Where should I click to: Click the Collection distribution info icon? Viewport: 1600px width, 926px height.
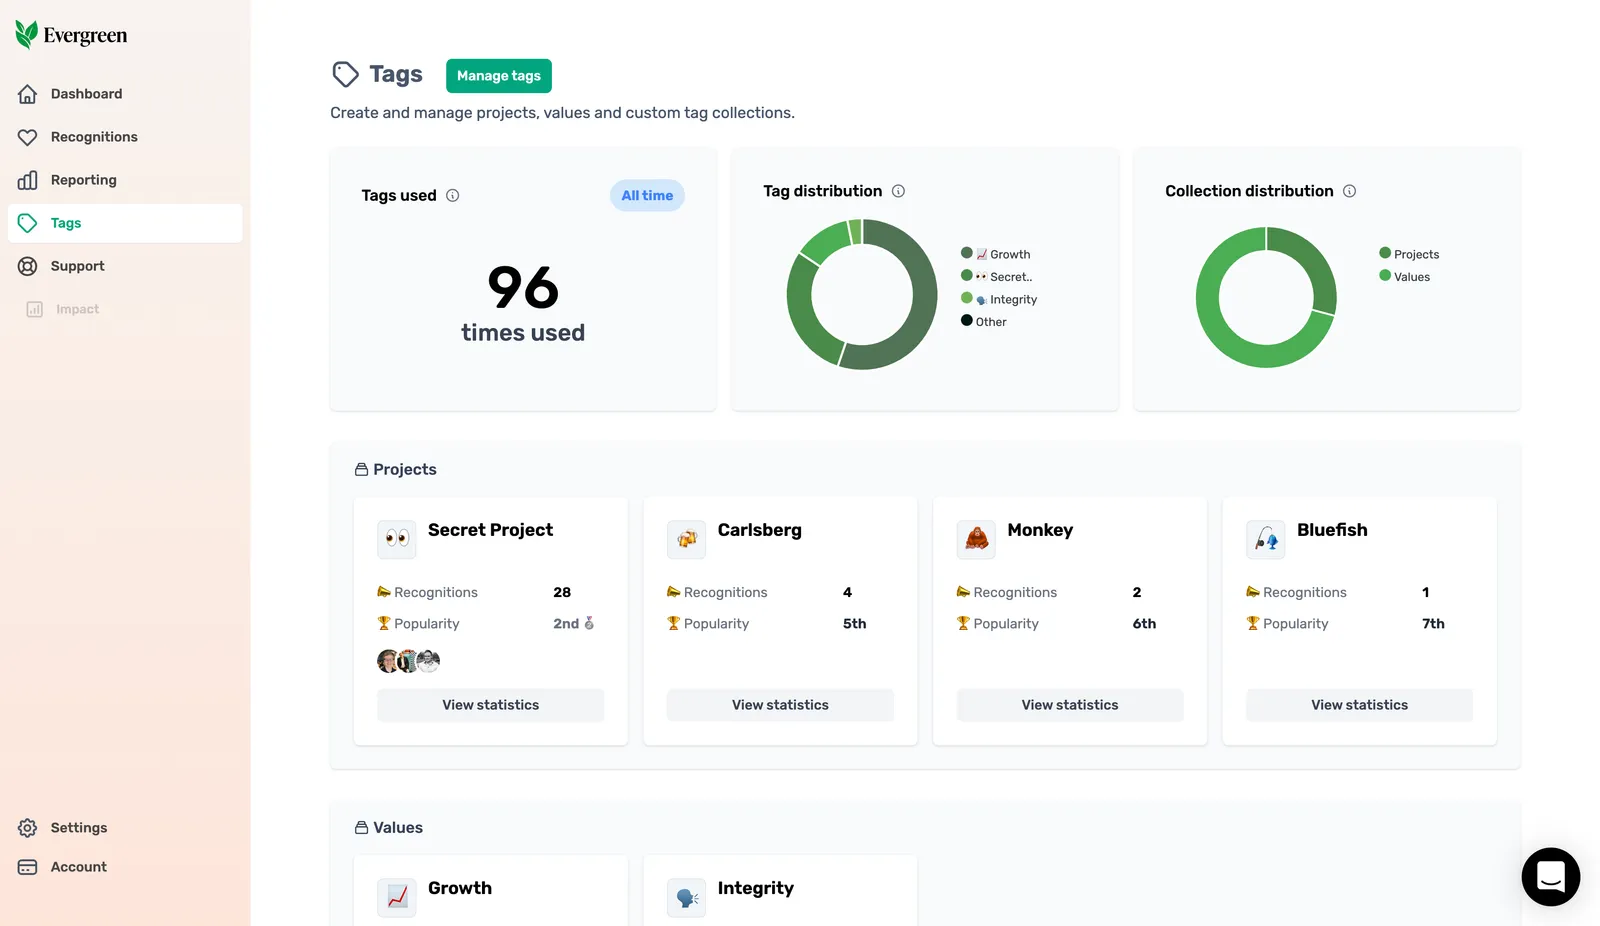[x=1349, y=191]
